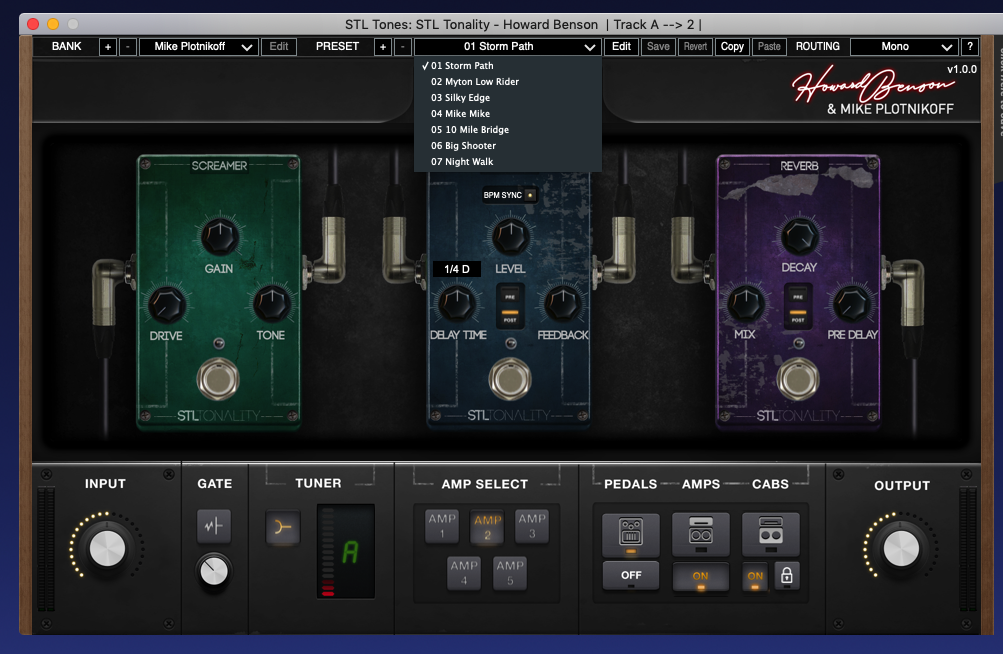This screenshot has width=1003, height=654.
Task: Stomp the Reverb pedal footswitch
Action: pos(798,379)
